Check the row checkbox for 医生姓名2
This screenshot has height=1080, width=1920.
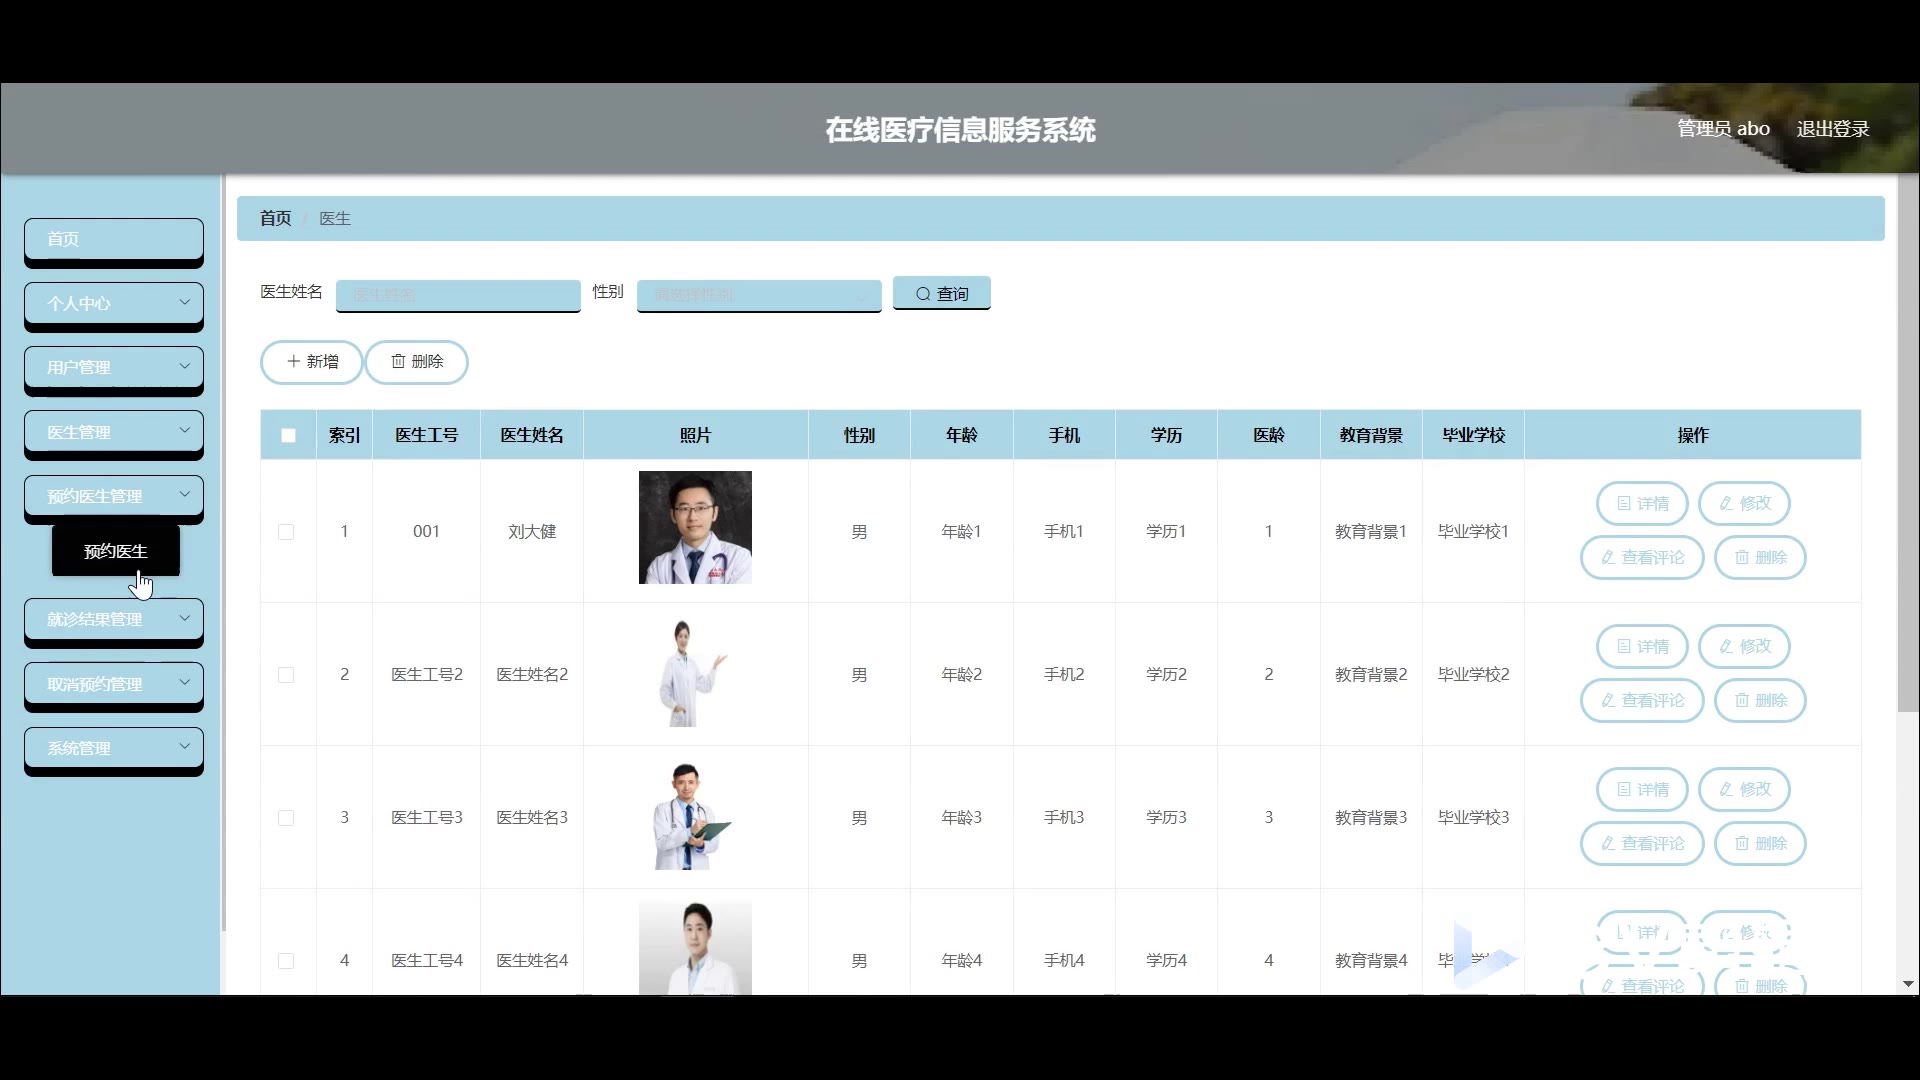(286, 675)
